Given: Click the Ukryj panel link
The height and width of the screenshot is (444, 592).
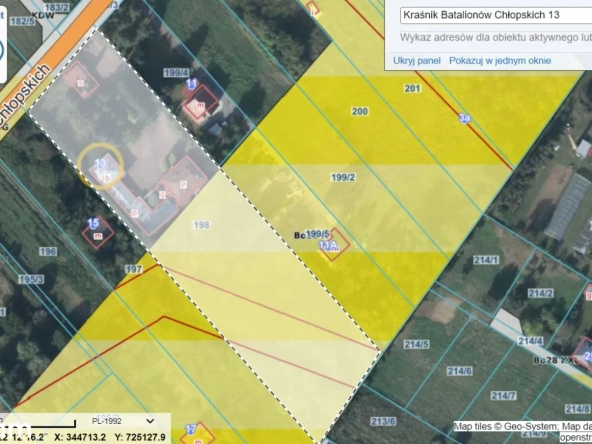Looking at the screenshot, I should 417,61.
